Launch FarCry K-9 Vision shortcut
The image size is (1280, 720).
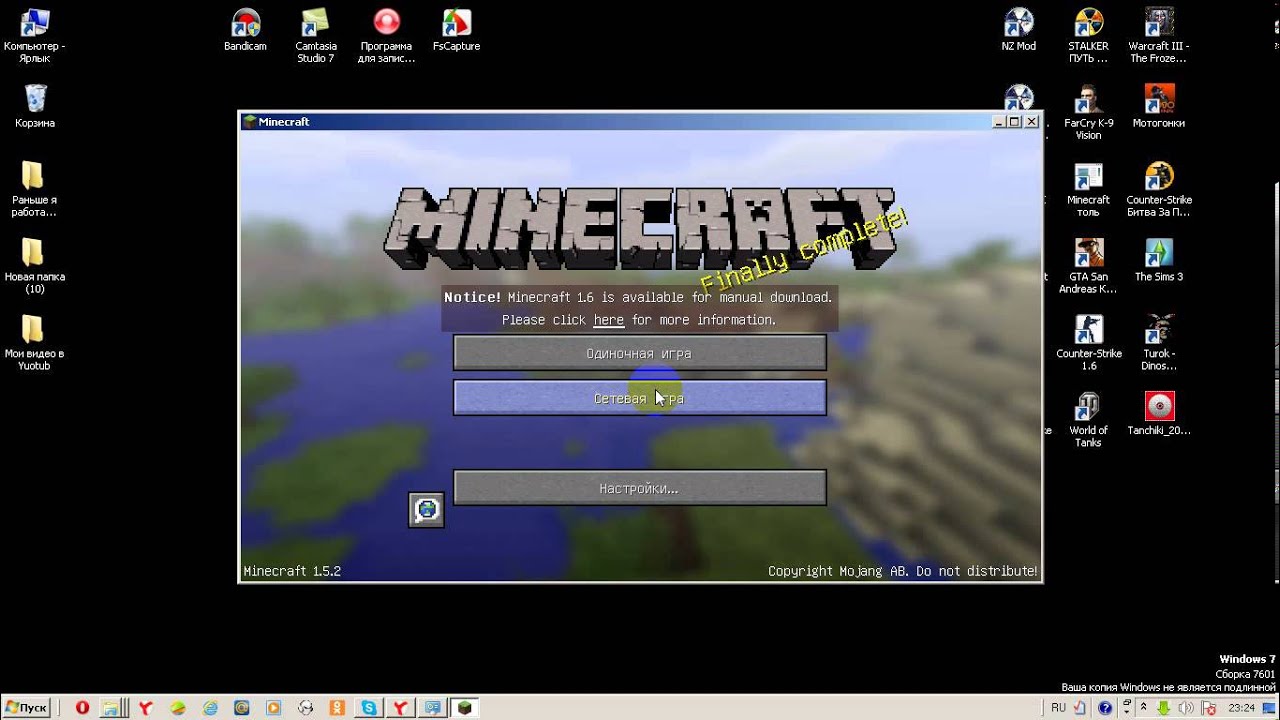point(1088,112)
